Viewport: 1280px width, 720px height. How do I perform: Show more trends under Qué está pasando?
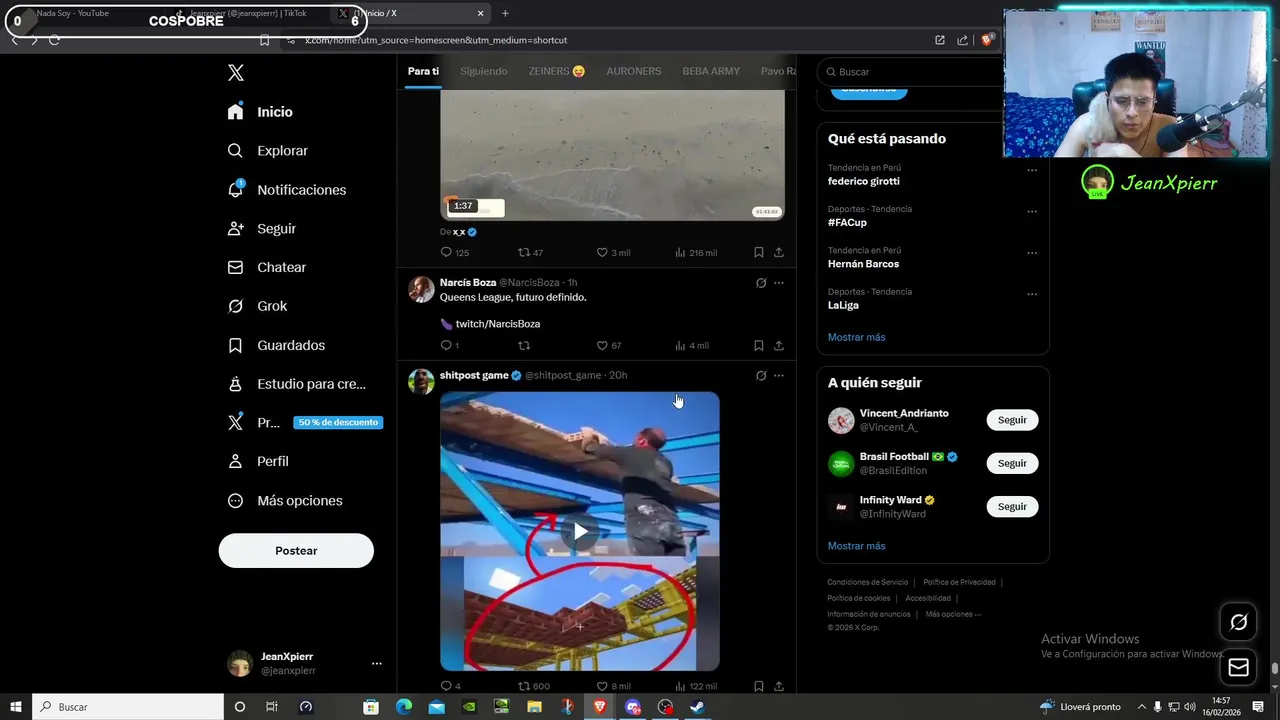[856, 337]
